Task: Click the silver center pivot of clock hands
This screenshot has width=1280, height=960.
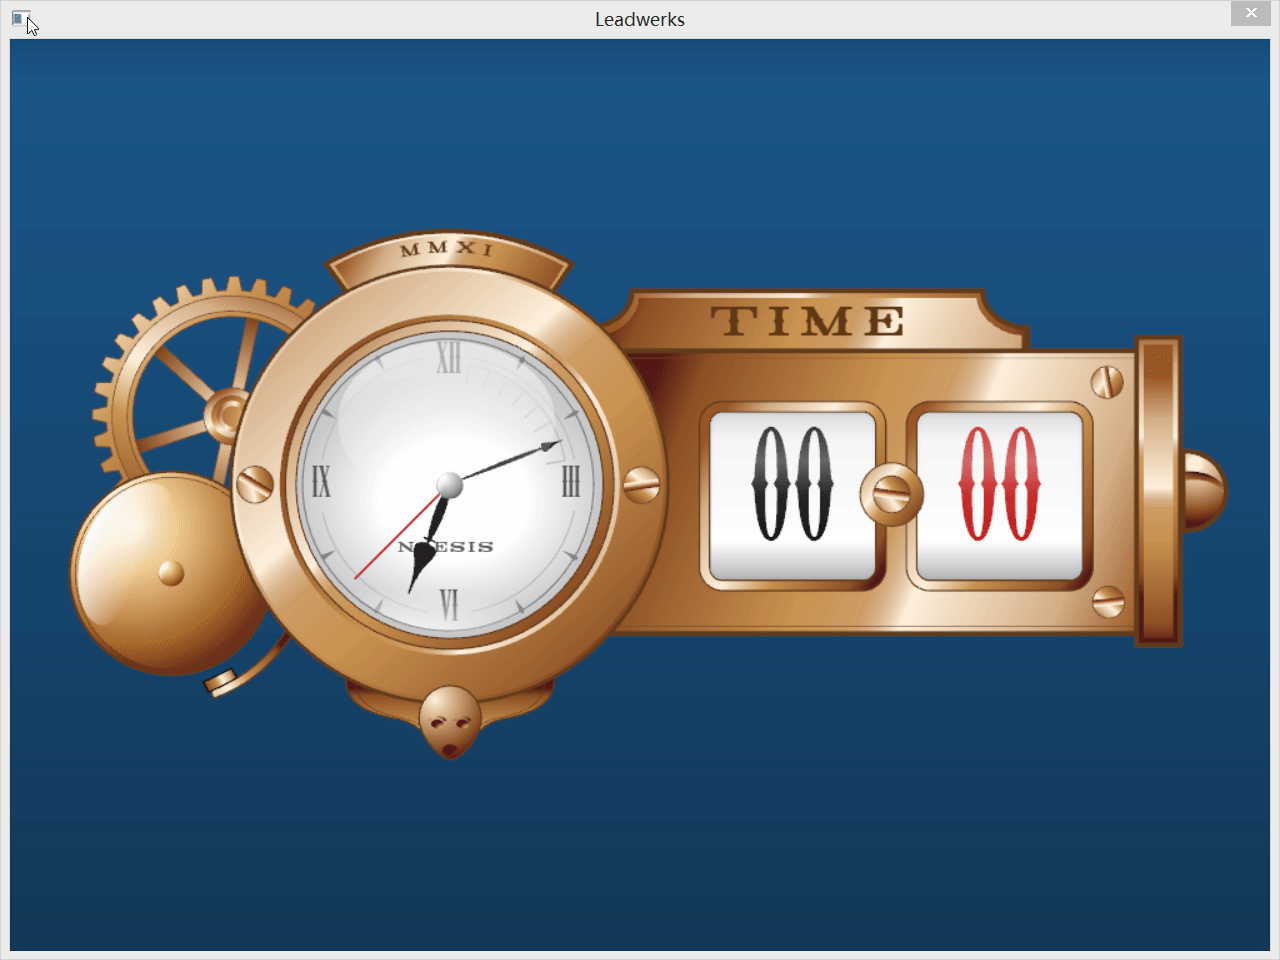Action: coord(450,485)
